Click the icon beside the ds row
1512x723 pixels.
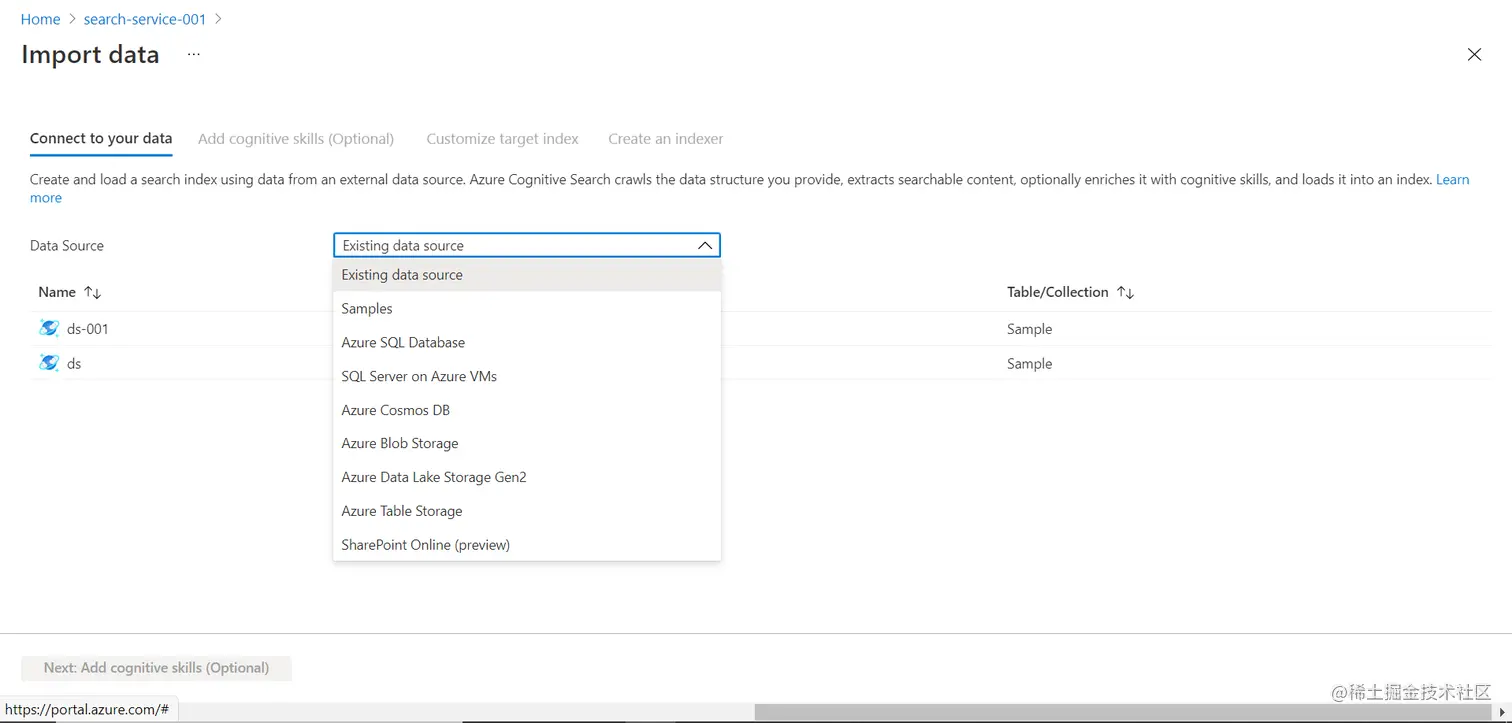[49, 363]
